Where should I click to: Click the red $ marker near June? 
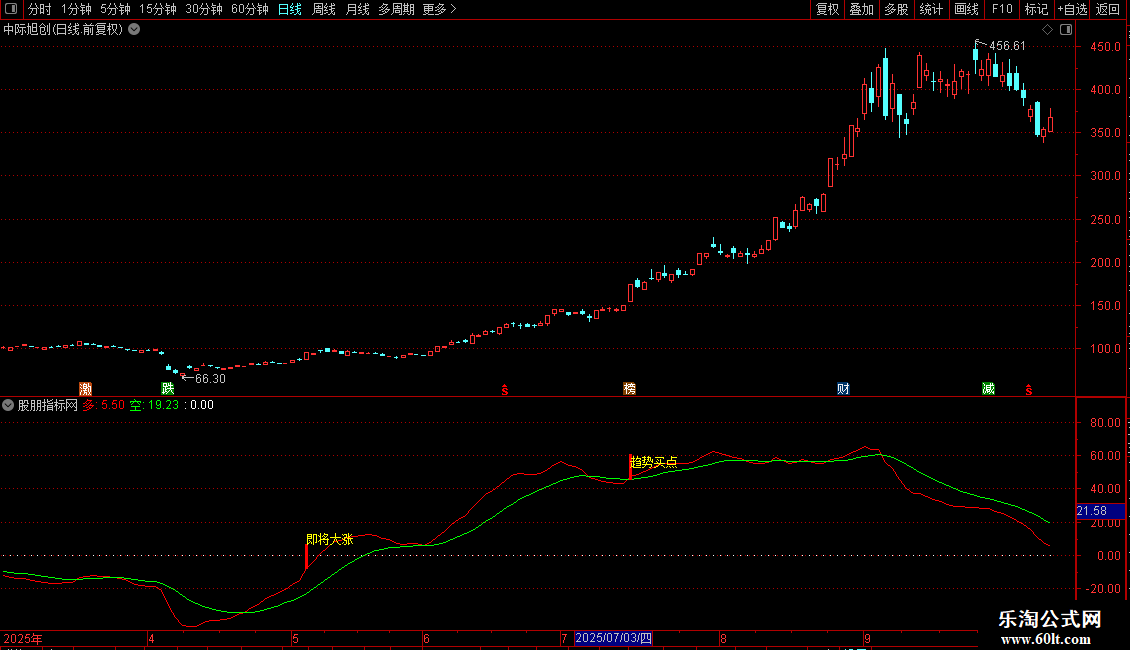[505, 390]
